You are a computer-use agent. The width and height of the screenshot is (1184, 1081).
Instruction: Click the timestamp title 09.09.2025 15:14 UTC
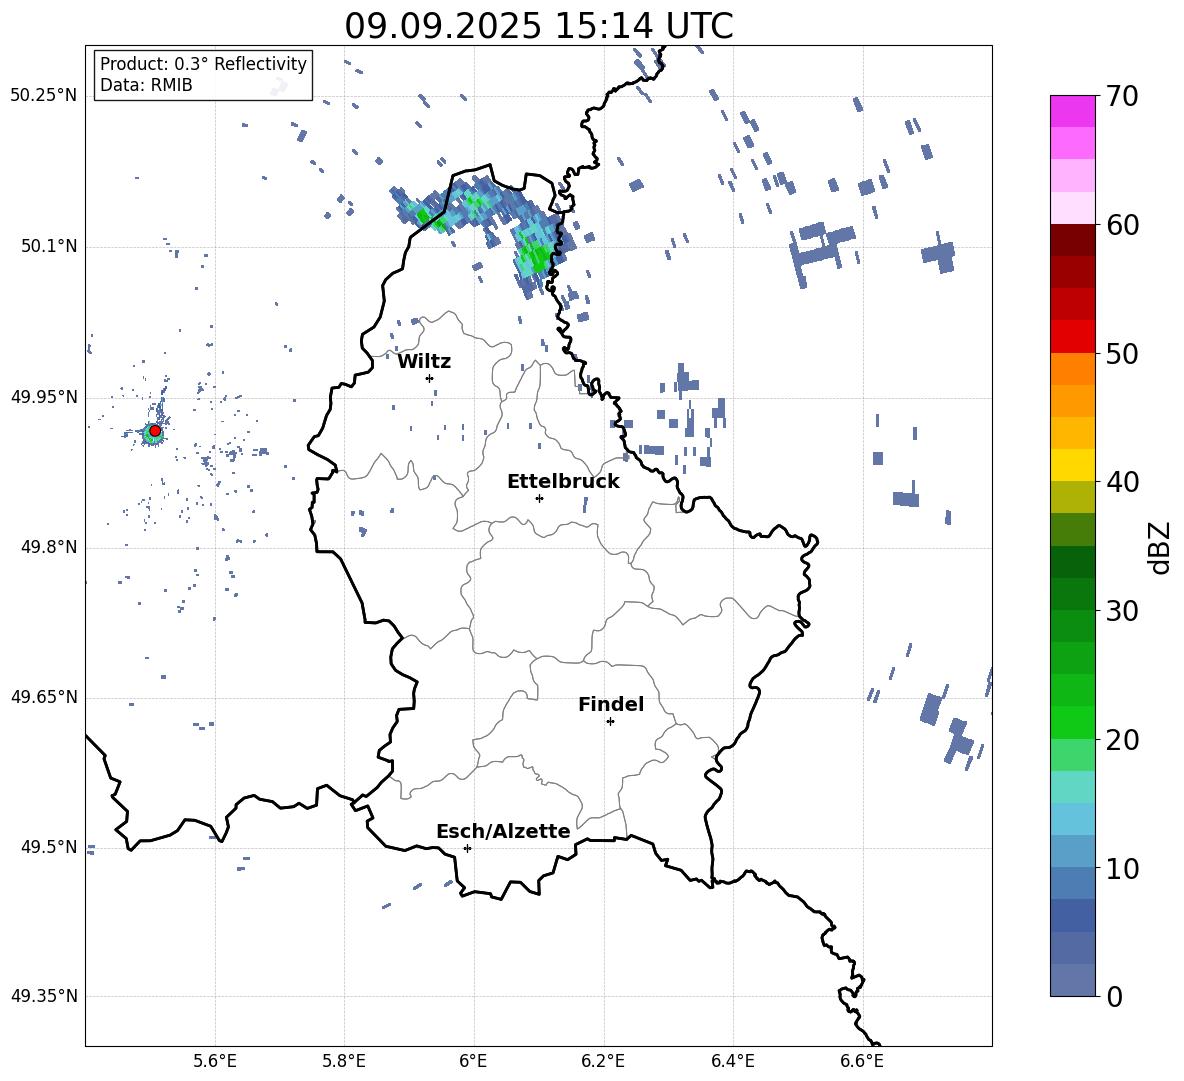pyautogui.click(x=539, y=26)
